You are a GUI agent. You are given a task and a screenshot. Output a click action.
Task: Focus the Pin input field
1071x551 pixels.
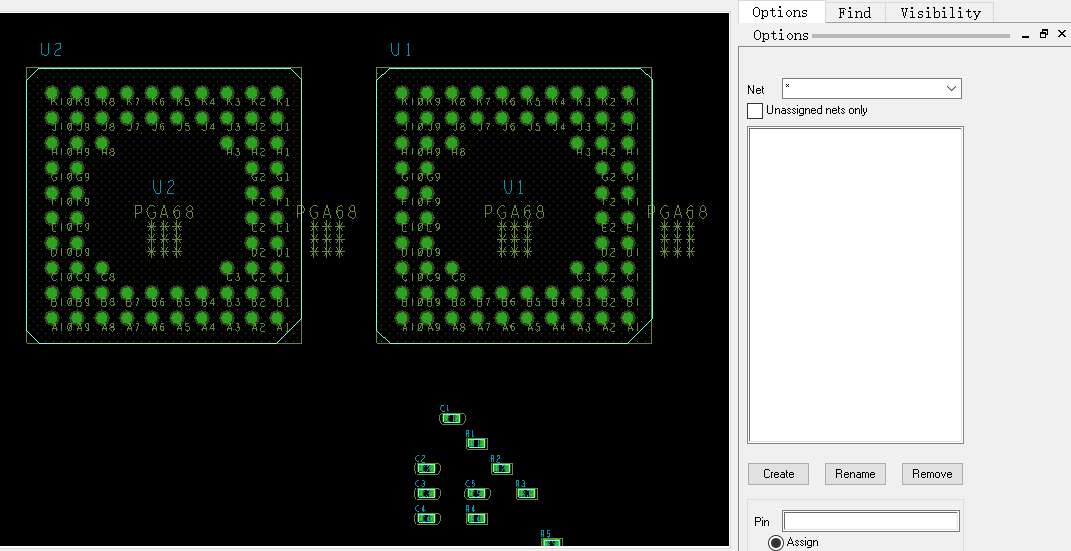click(x=870, y=521)
